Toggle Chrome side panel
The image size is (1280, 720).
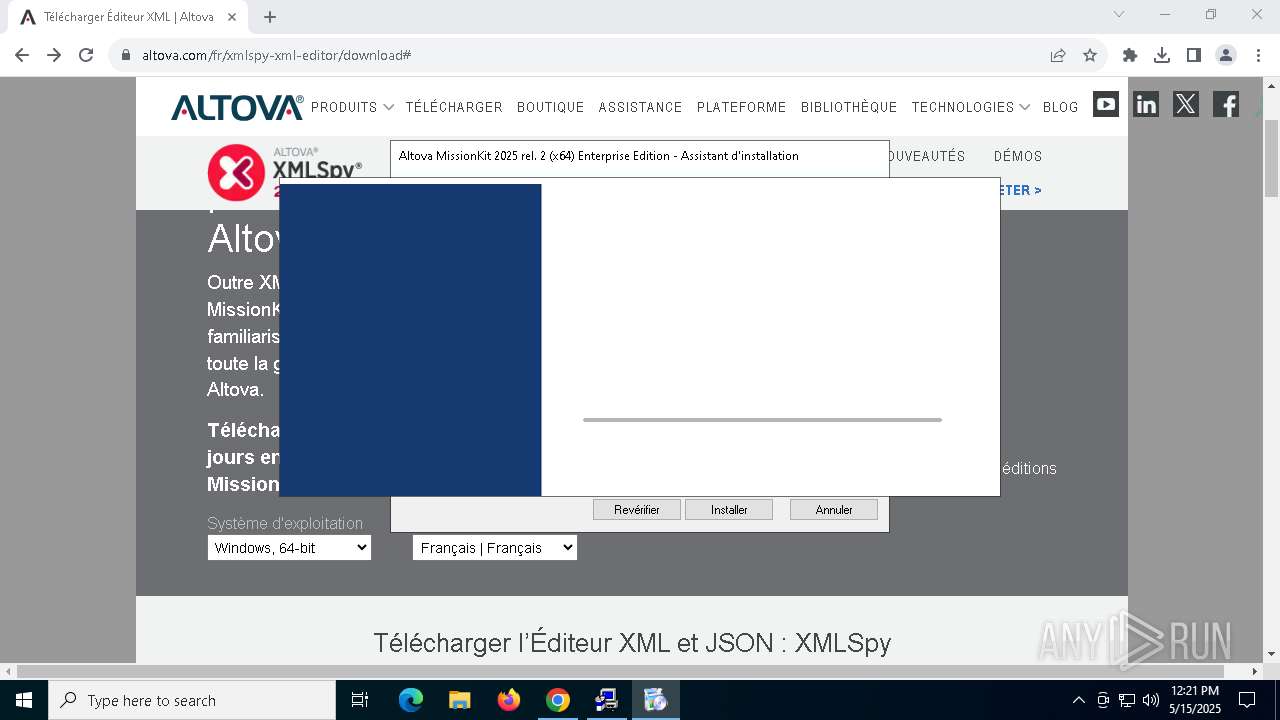click(x=1194, y=55)
